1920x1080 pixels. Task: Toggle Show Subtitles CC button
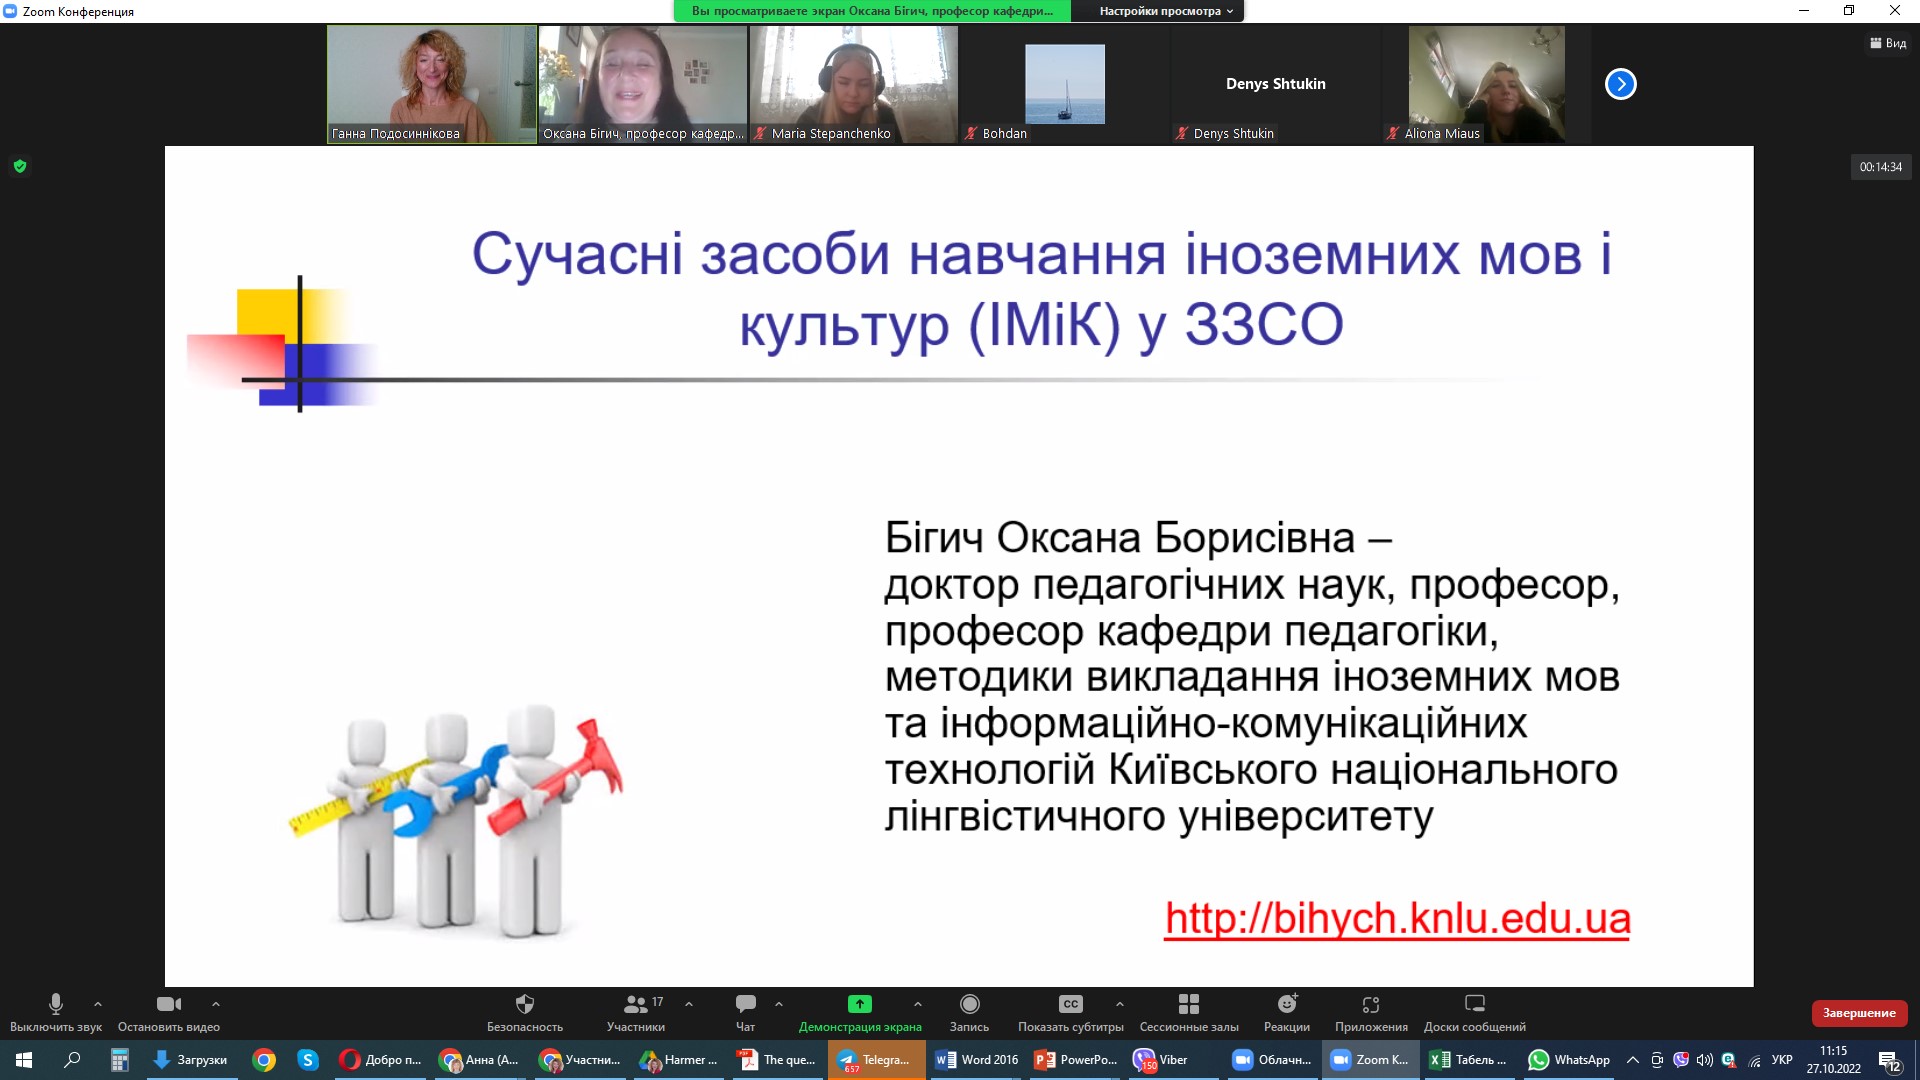(1070, 1004)
